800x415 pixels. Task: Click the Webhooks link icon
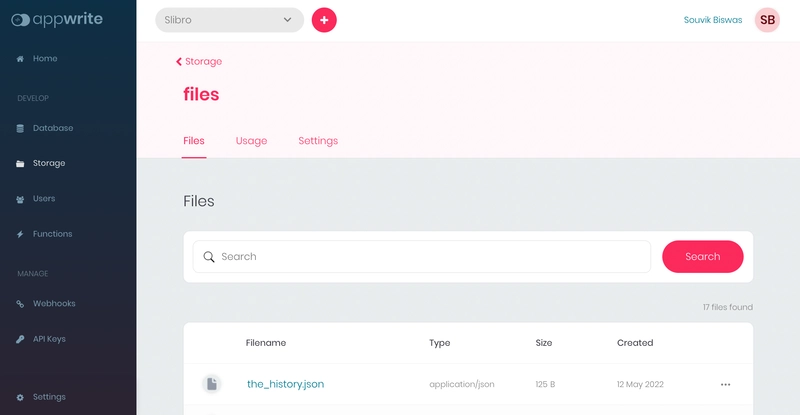(x=20, y=304)
